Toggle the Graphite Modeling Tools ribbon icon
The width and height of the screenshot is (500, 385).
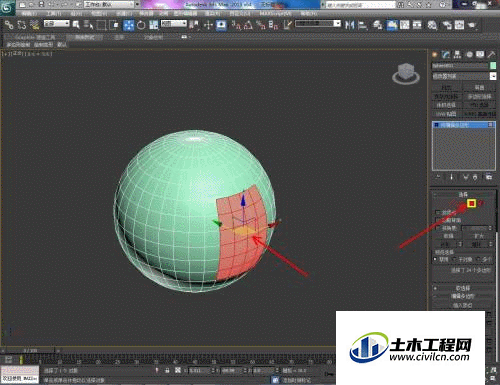pyautogui.click(x=392, y=25)
